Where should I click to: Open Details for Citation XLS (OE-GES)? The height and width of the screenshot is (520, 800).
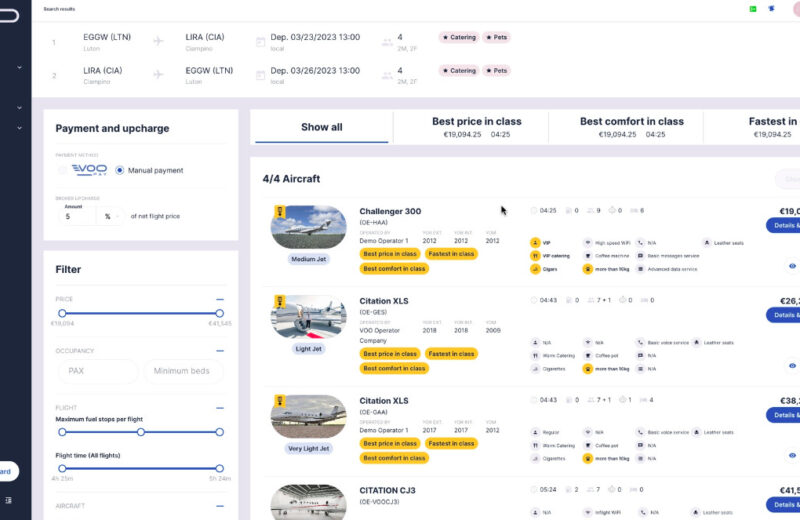(x=783, y=315)
